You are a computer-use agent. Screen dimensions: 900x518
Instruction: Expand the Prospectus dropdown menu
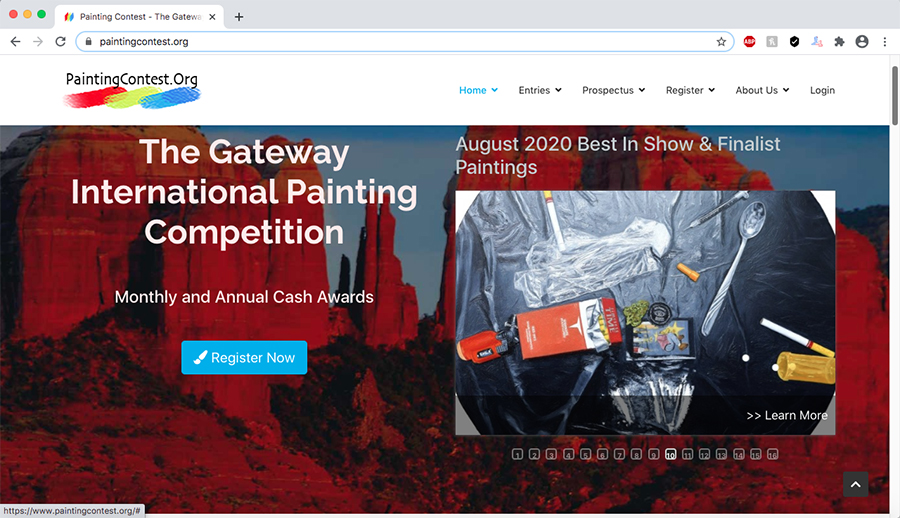[614, 90]
